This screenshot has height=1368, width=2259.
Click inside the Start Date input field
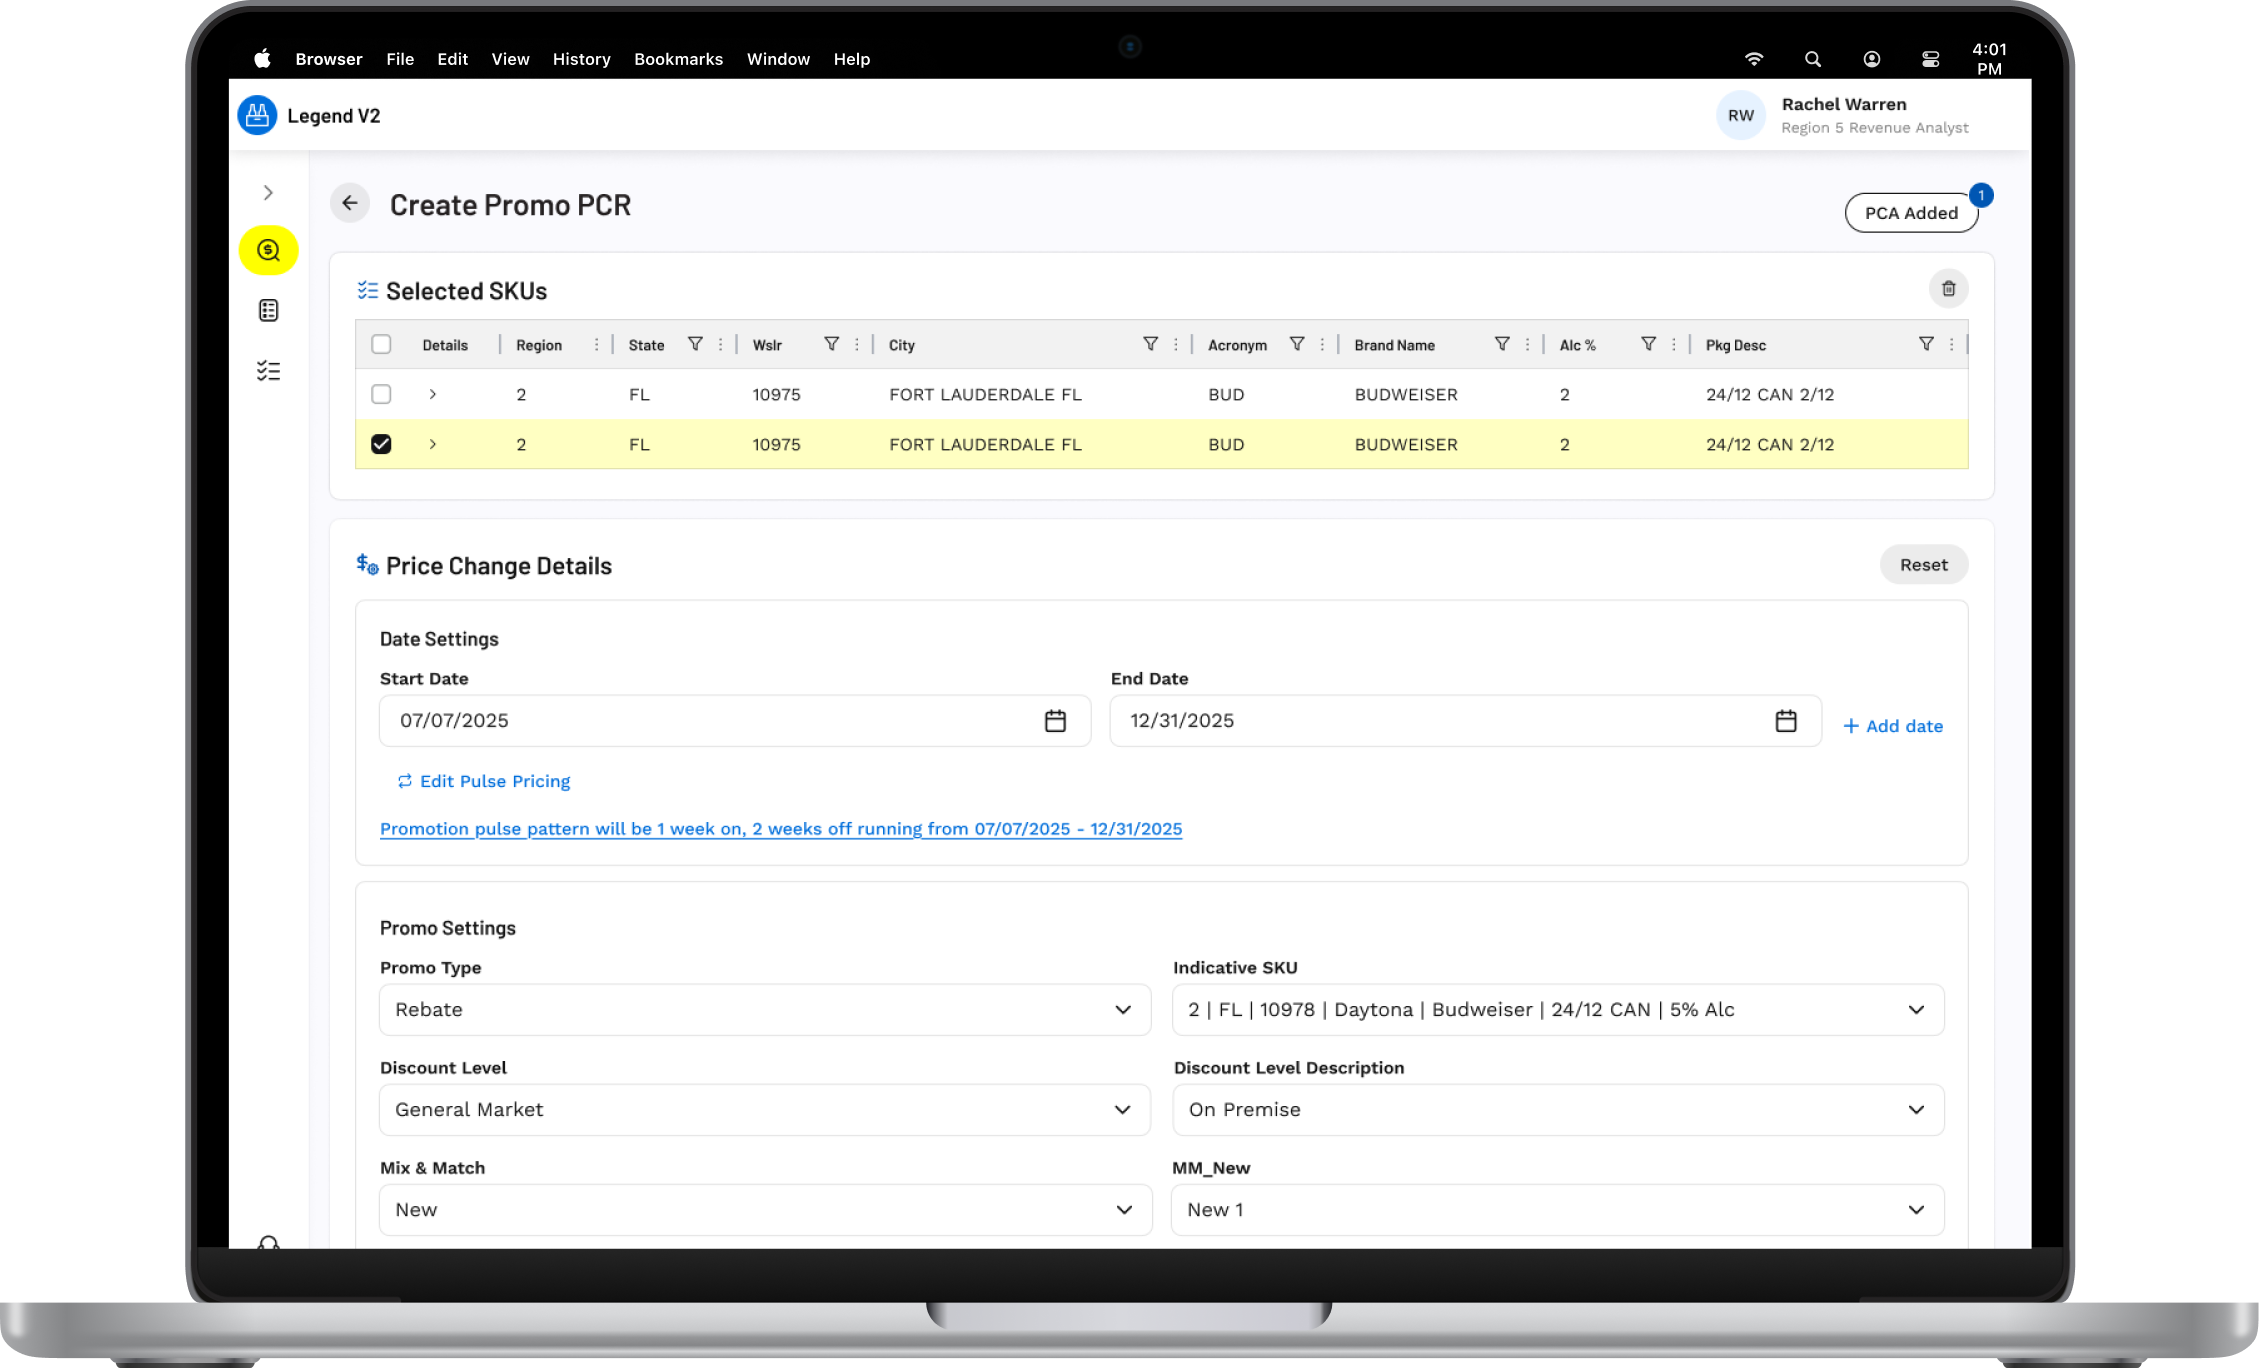pos(700,720)
